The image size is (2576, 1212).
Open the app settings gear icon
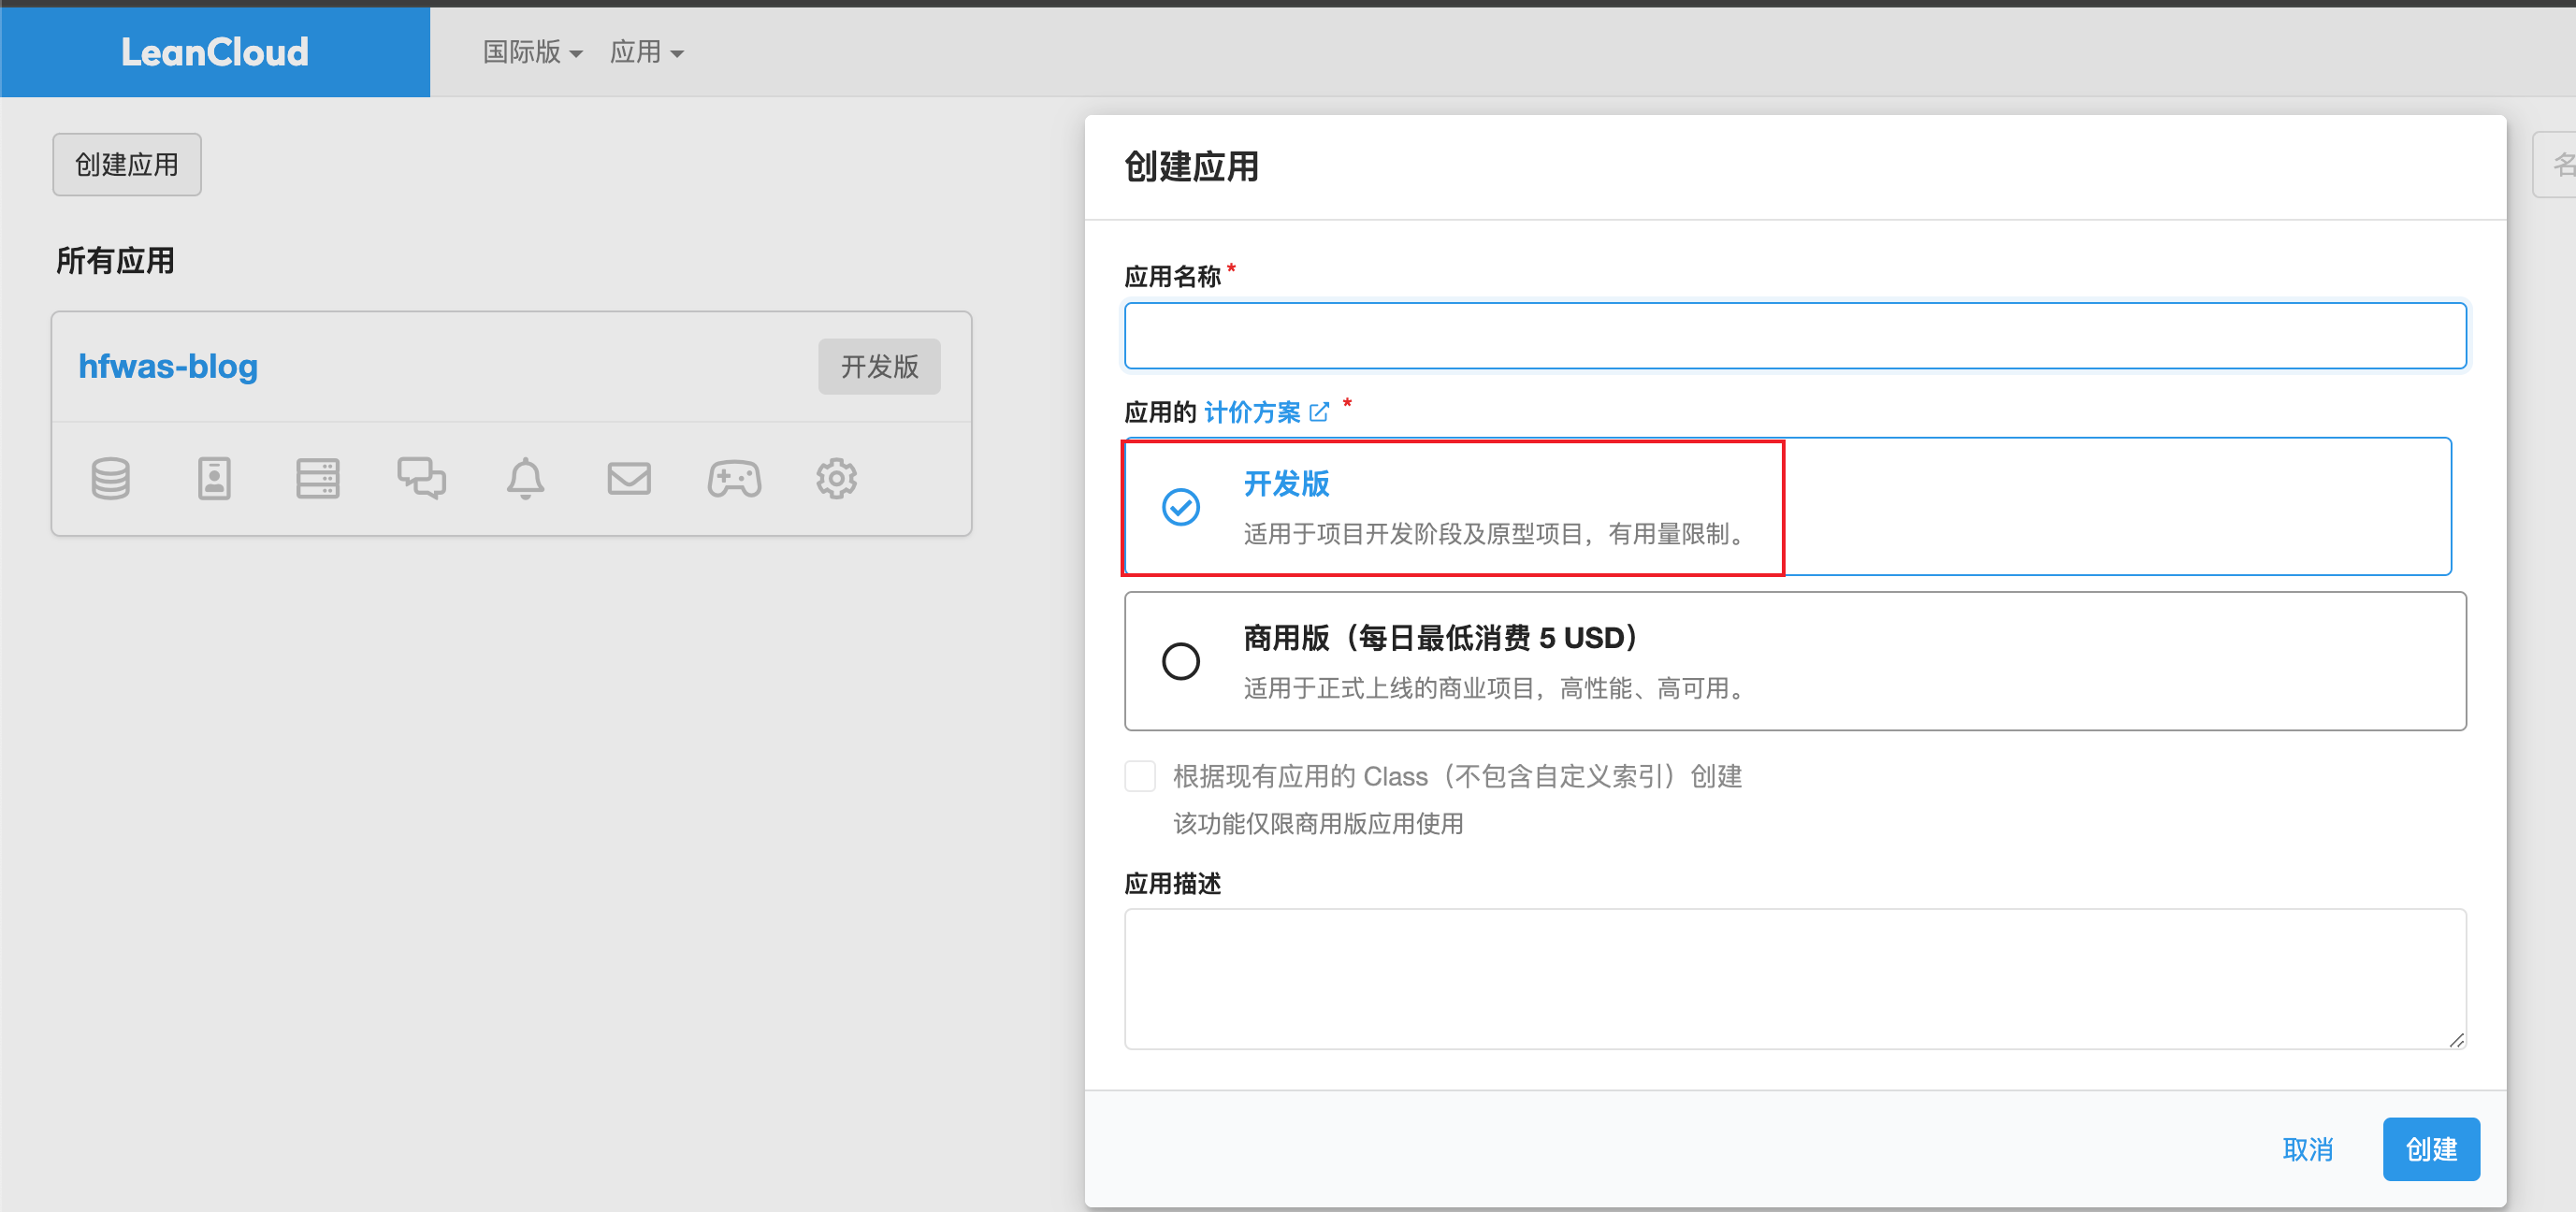tap(836, 479)
